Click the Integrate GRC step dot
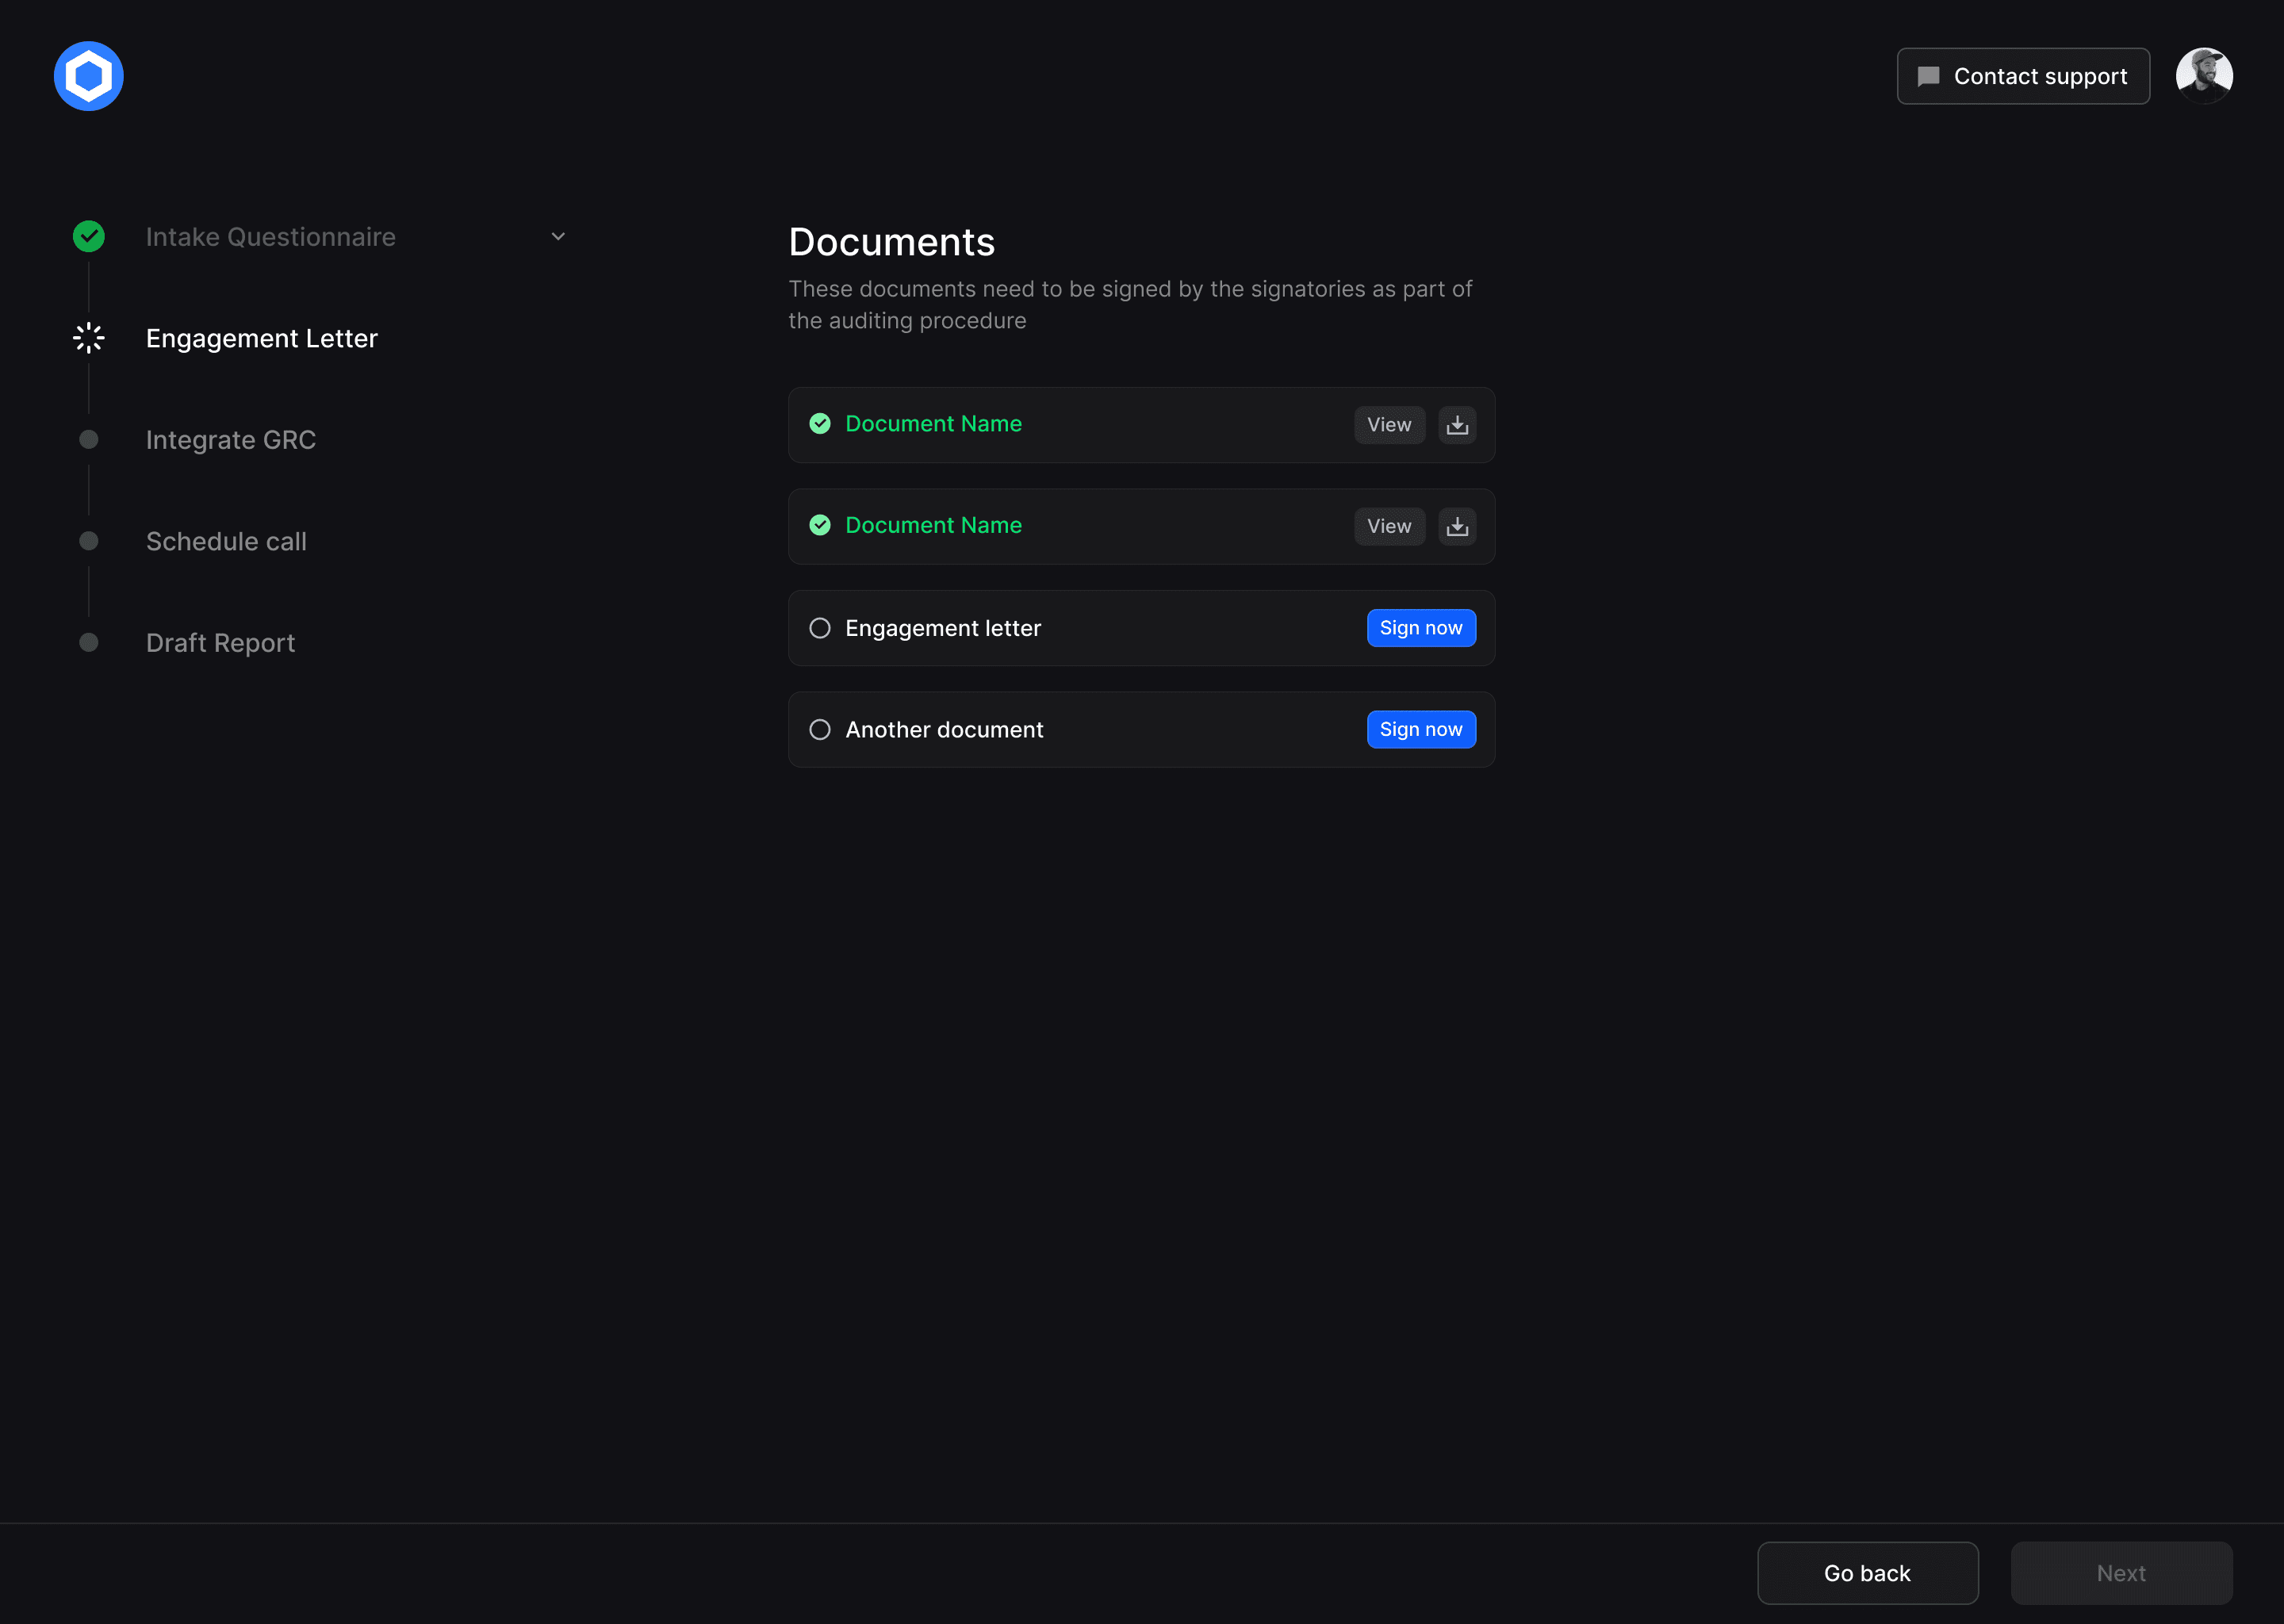This screenshot has height=1624, width=2284. point(89,440)
